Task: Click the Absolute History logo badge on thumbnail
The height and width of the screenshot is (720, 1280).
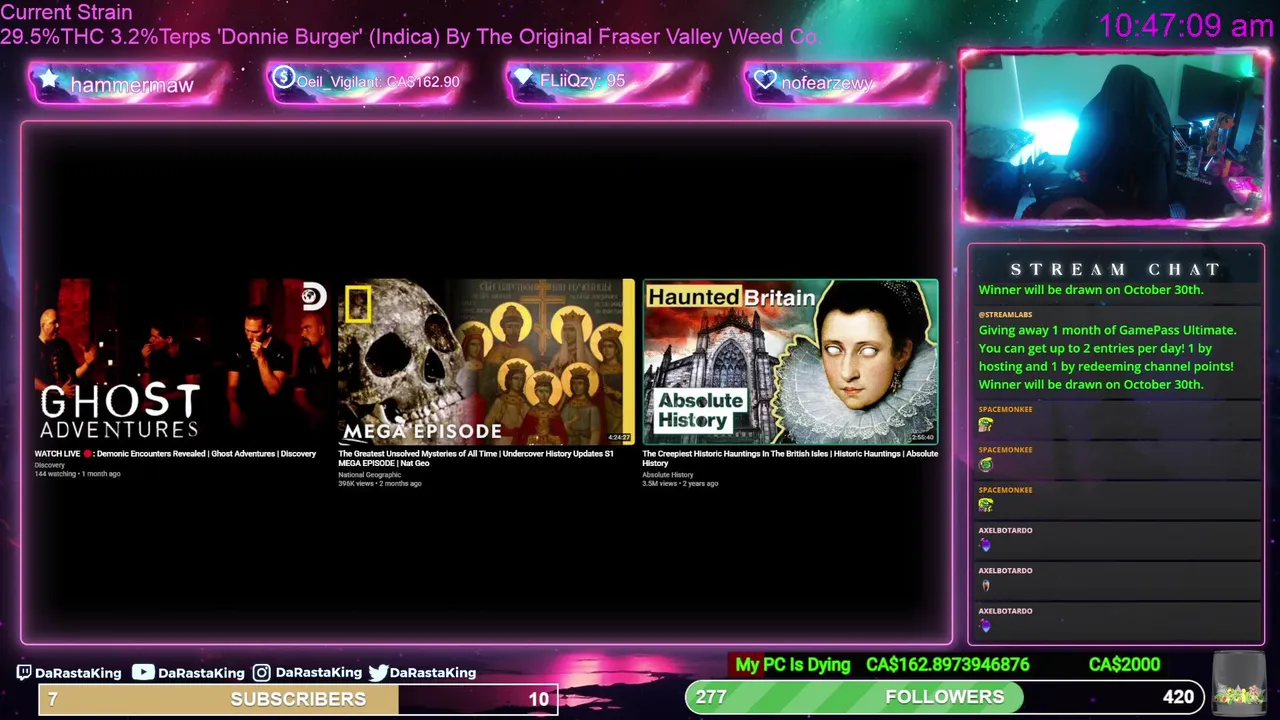Action: tap(701, 411)
